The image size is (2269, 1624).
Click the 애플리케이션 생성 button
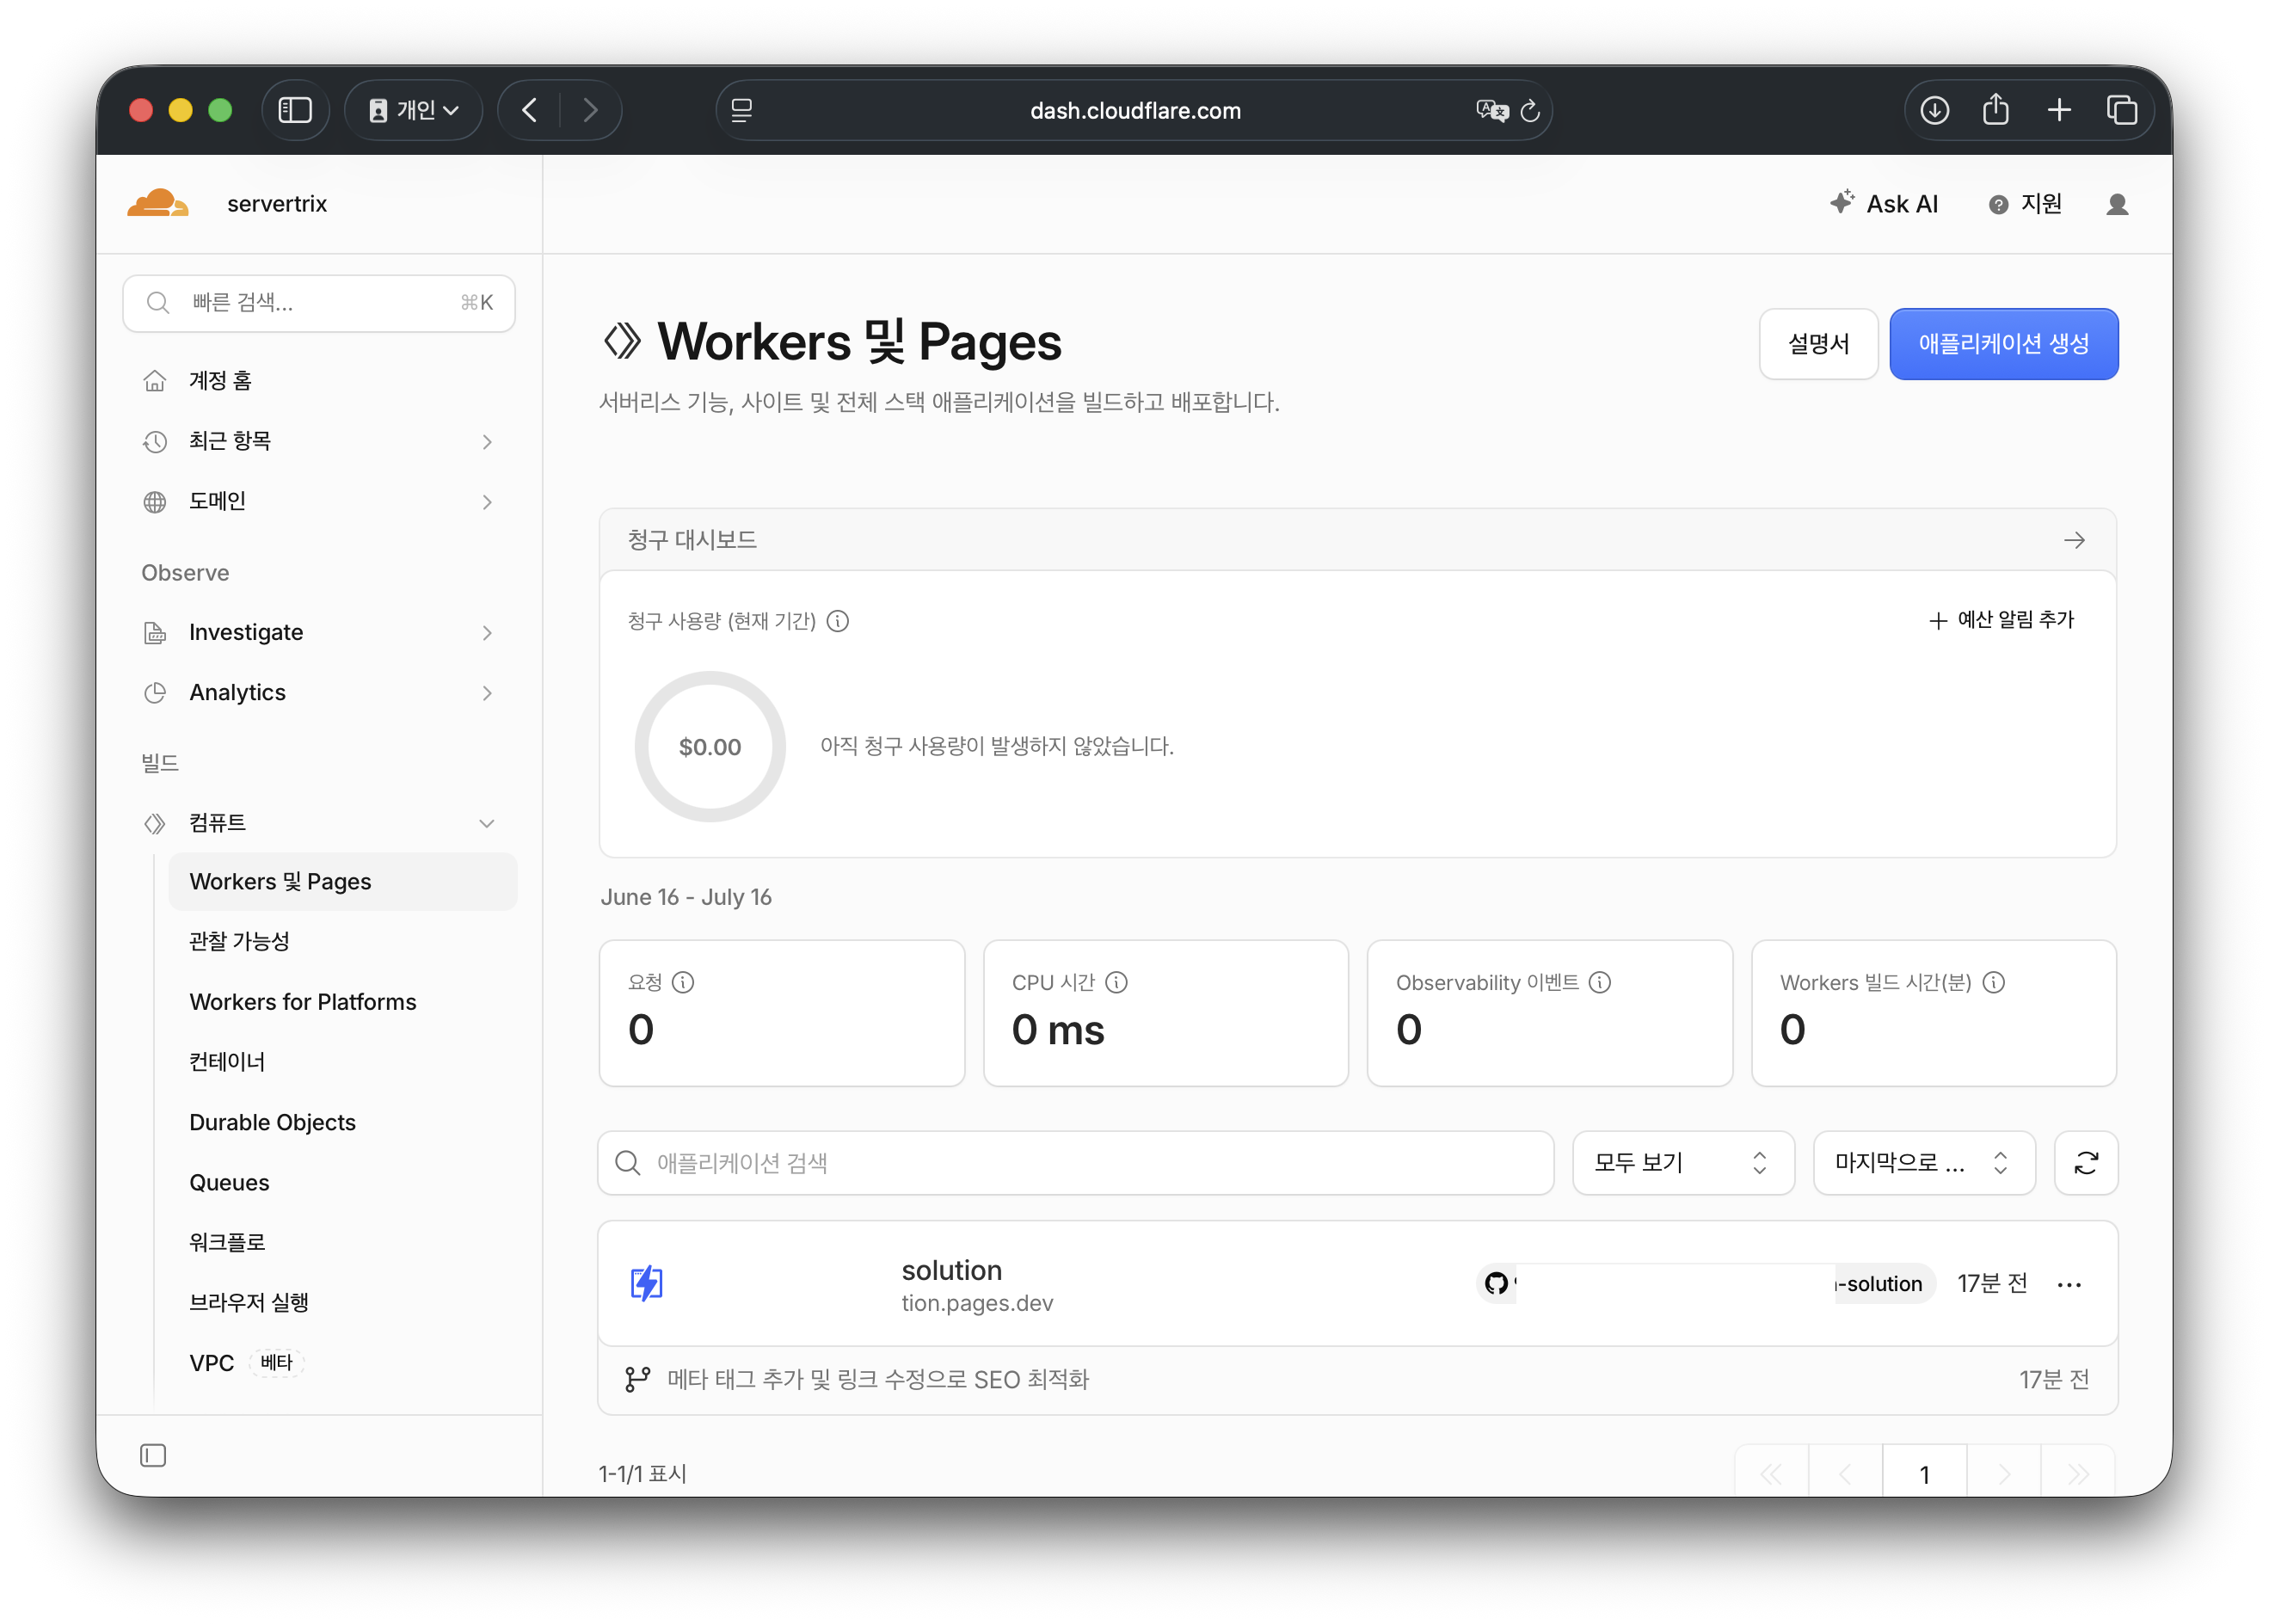(x=2003, y=344)
